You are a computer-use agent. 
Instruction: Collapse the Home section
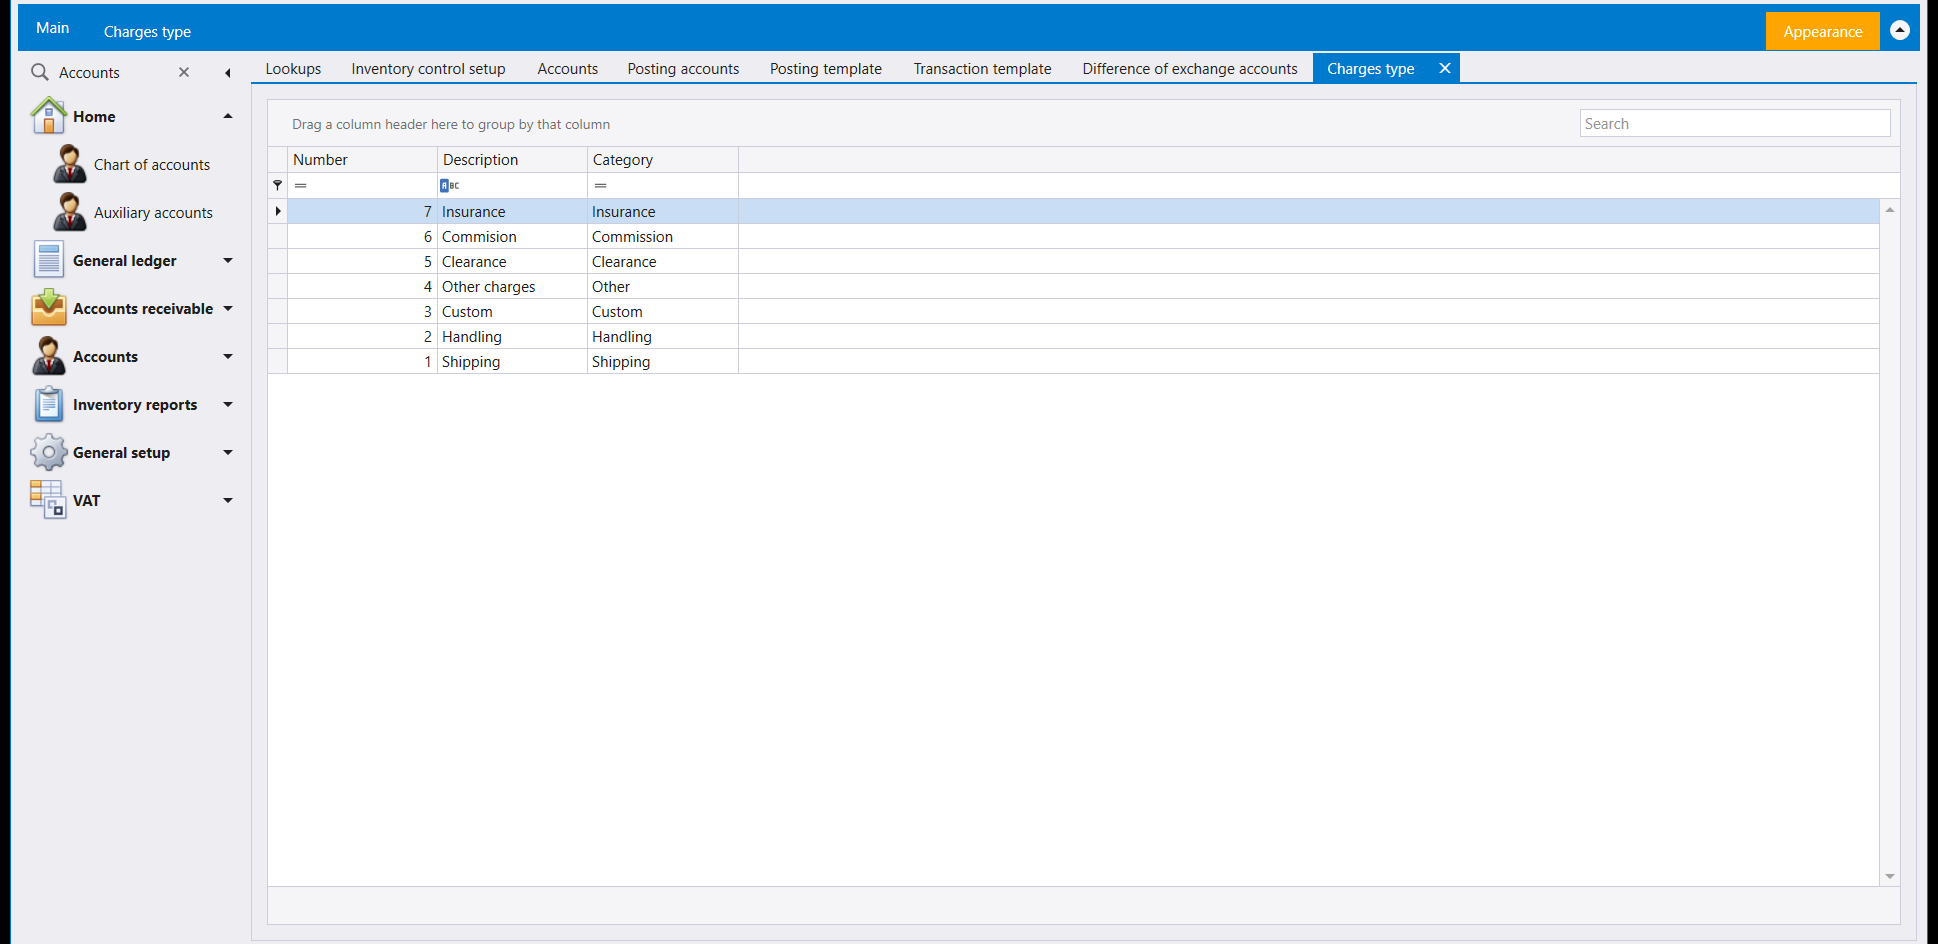(228, 116)
